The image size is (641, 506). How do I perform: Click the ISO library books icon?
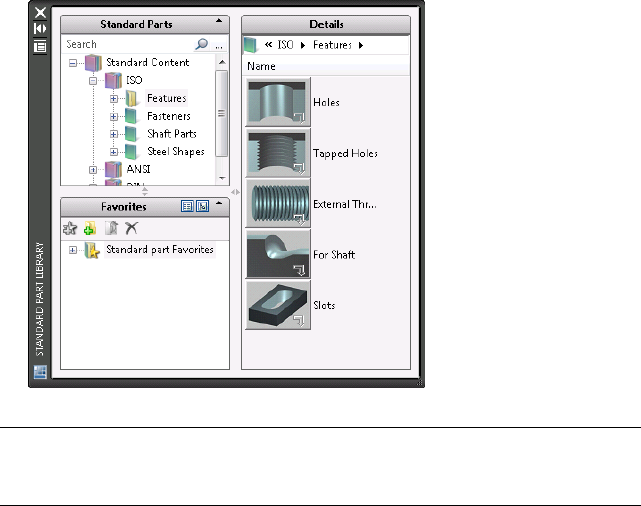(113, 81)
